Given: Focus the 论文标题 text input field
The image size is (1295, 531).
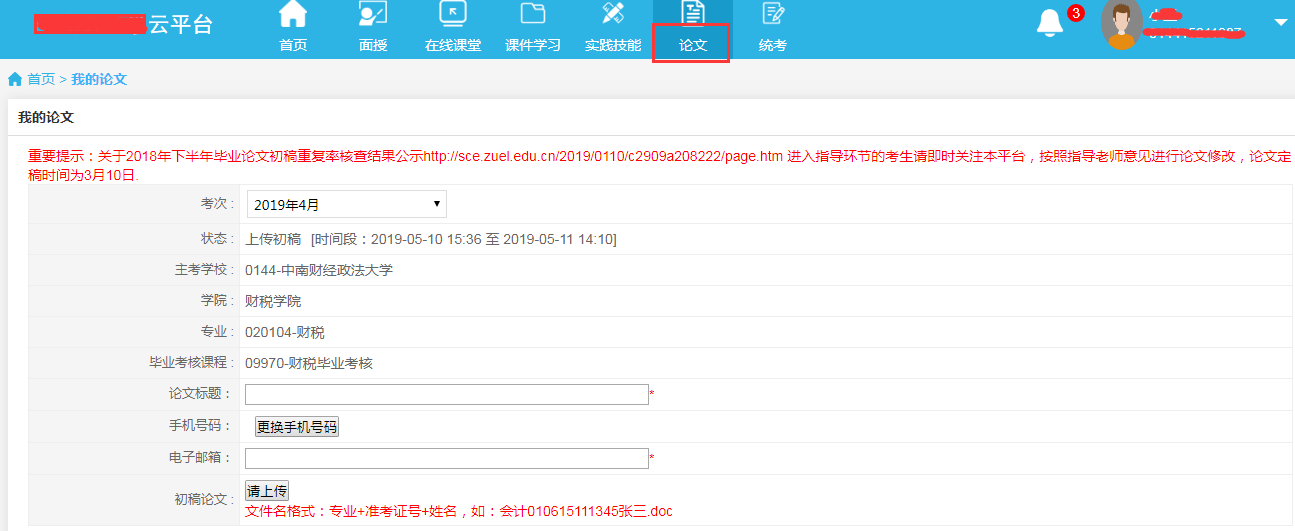Looking at the screenshot, I should [446, 394].
